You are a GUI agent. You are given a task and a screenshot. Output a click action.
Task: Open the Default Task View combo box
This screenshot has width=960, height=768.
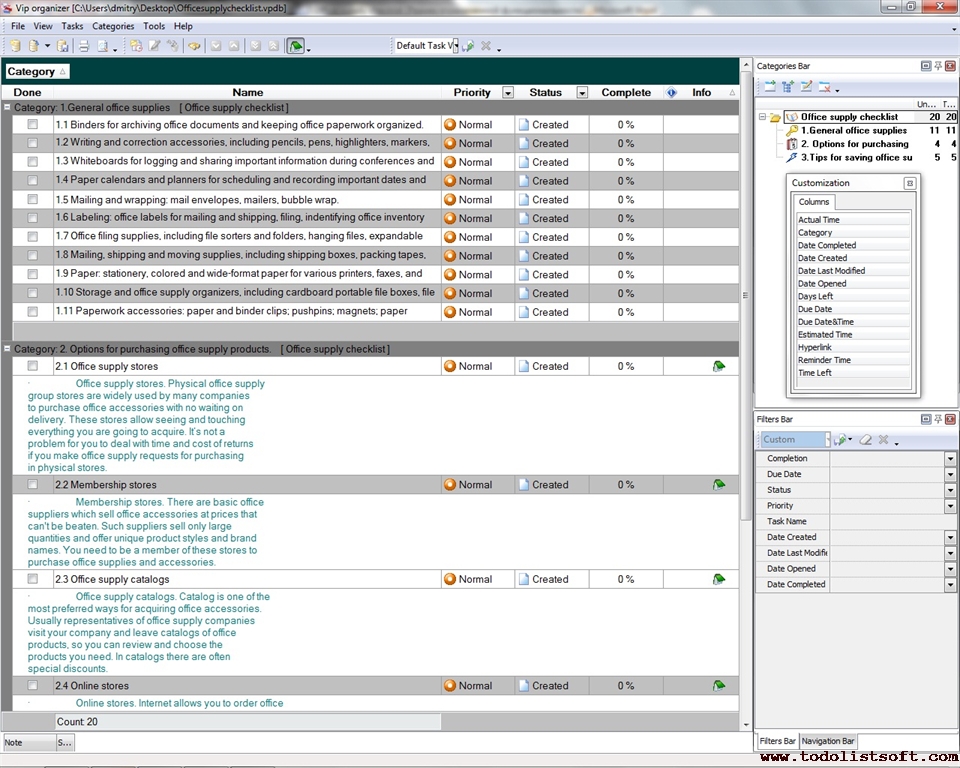456,46
